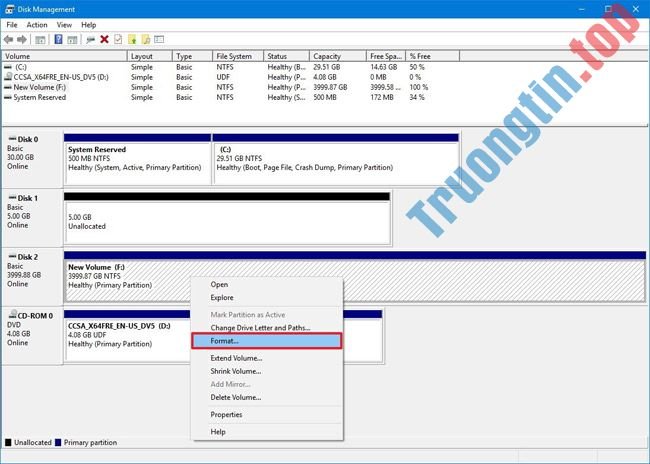Click the last toolbar icon for view settings
Image resolution: width=650 pixels, height=464 pixels.
(159, 39)
